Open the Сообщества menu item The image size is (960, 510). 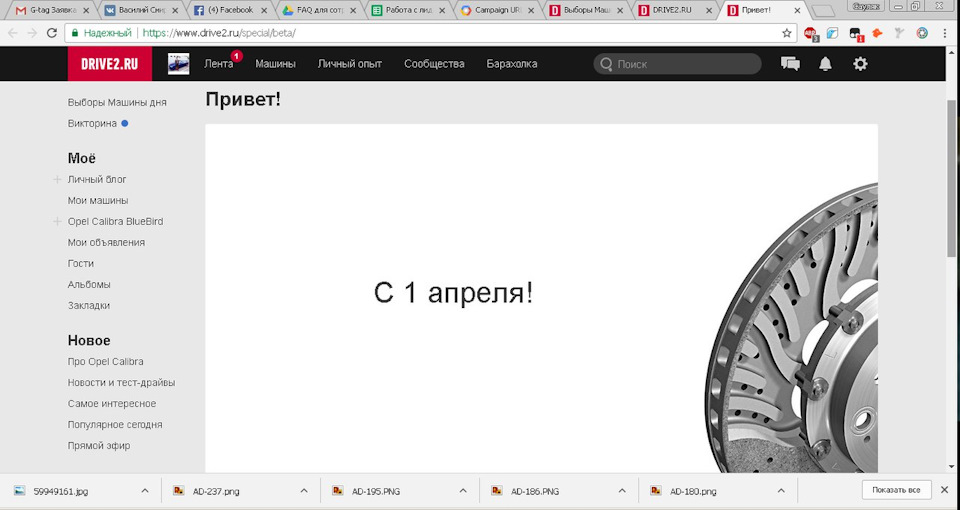(x=434, y=64)
